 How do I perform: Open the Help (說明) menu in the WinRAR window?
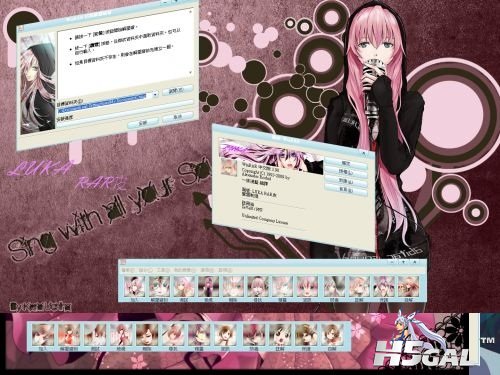click(x=225, y=270)
